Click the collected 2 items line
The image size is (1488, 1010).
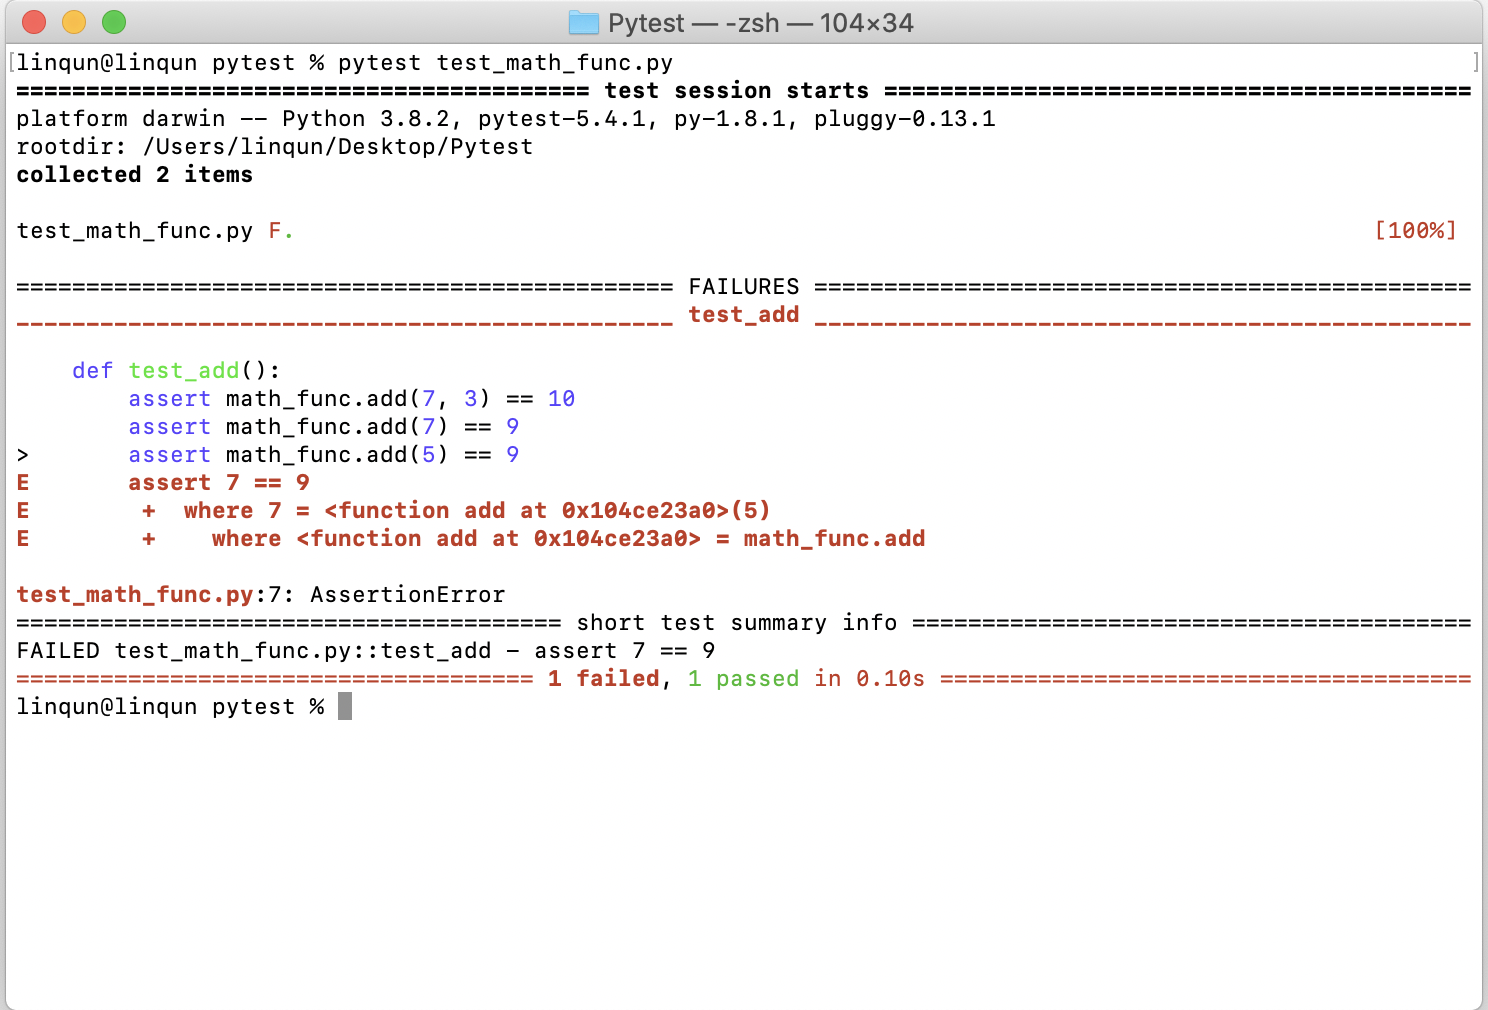134,174
